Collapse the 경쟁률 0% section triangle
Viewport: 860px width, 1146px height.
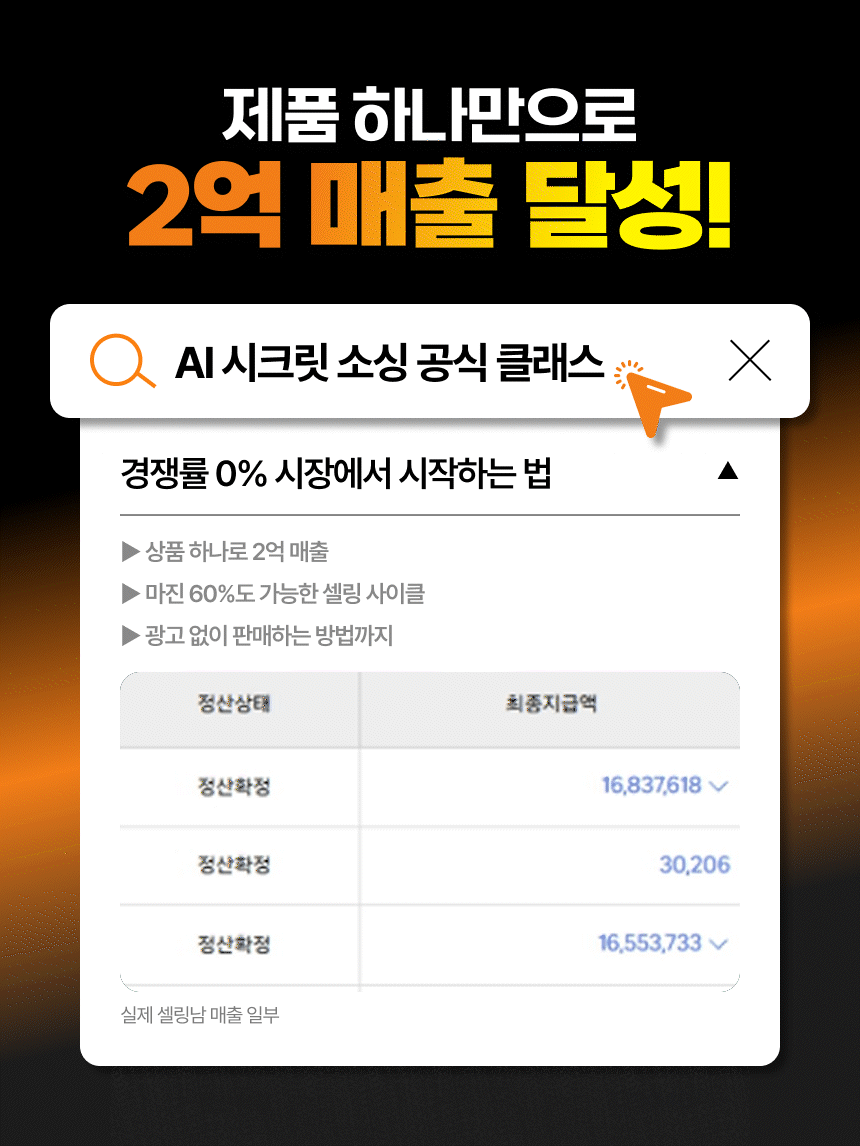728,471
